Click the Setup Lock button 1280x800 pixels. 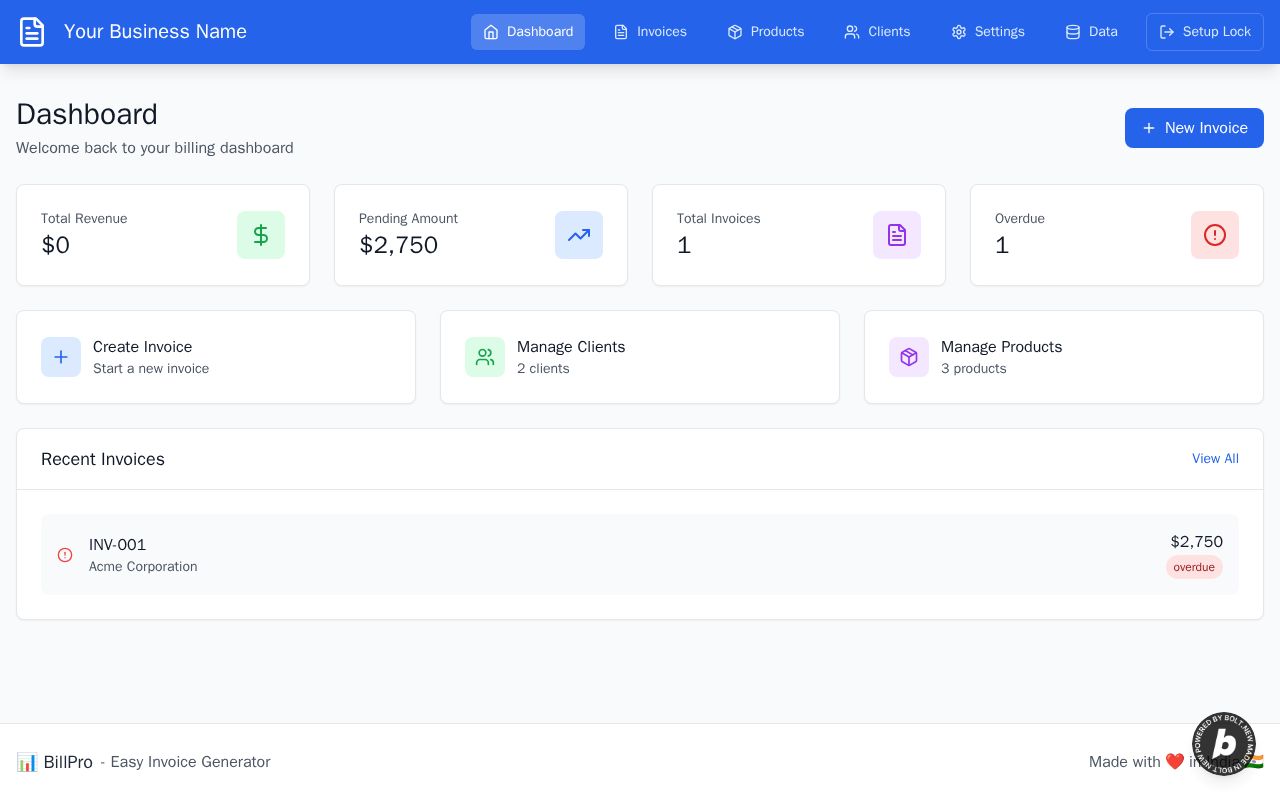pyautogui.click(x=1205, y=32)
